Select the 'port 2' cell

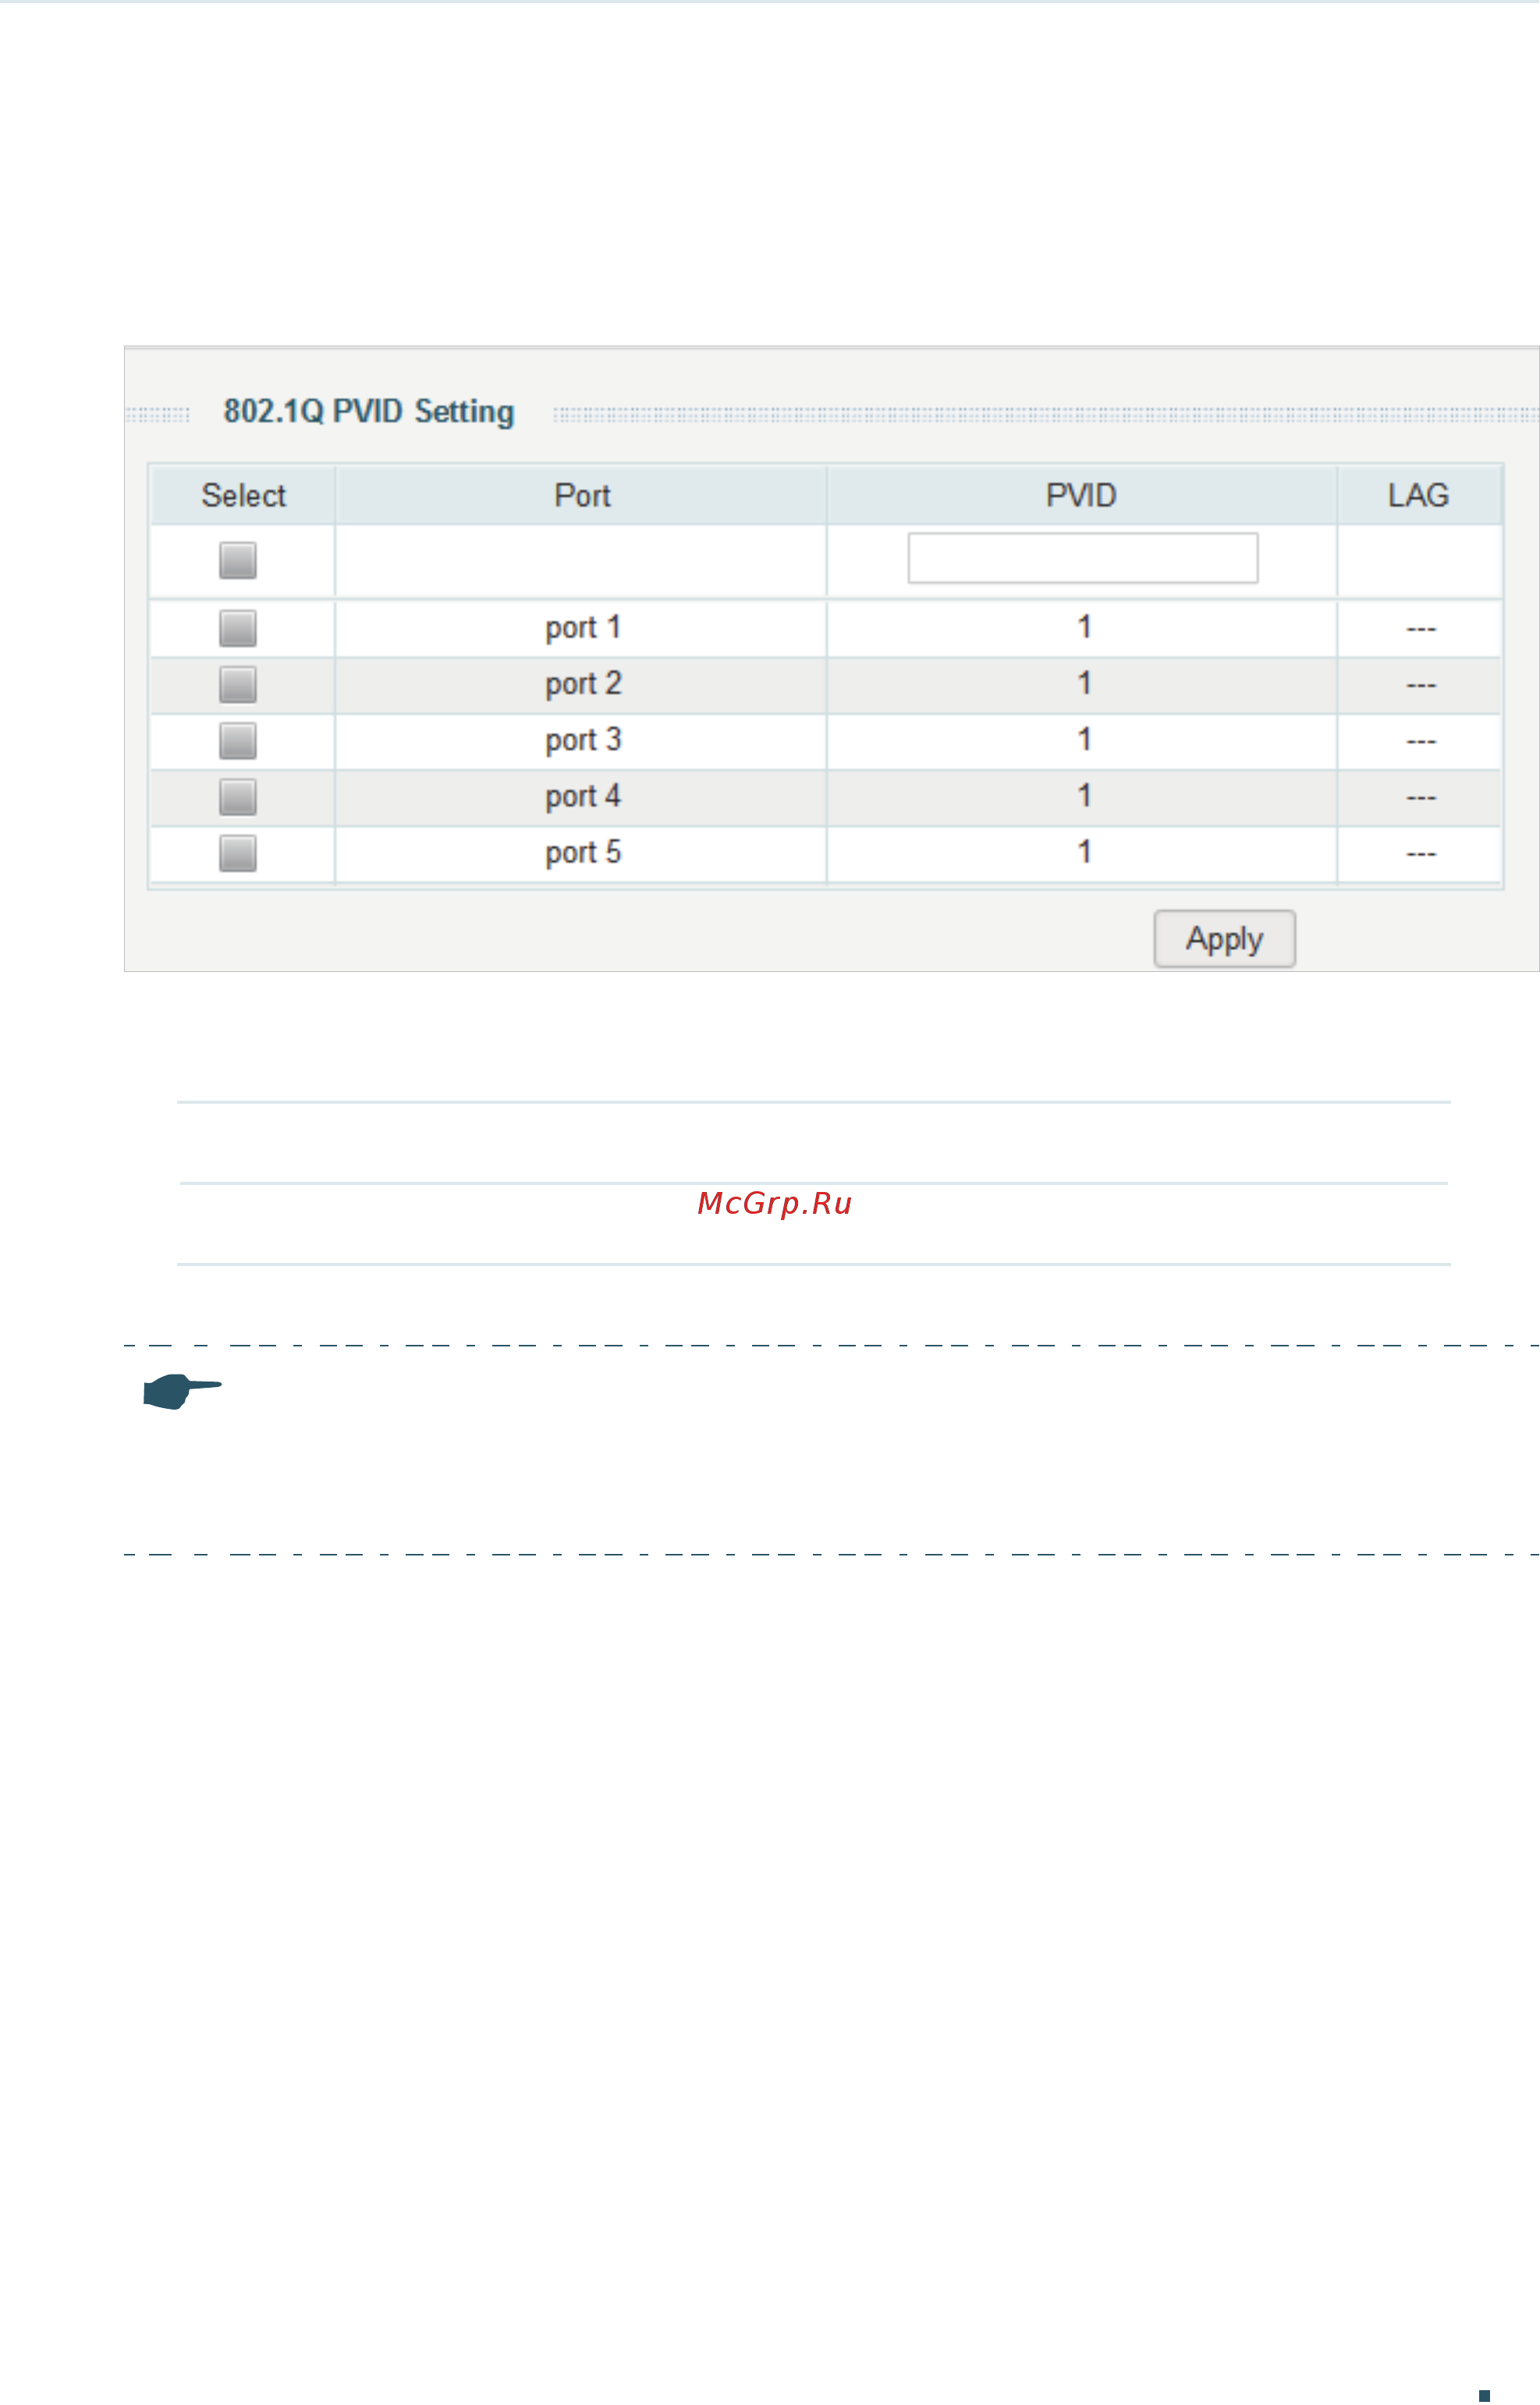pyautogui.click(x=583, y=684)
